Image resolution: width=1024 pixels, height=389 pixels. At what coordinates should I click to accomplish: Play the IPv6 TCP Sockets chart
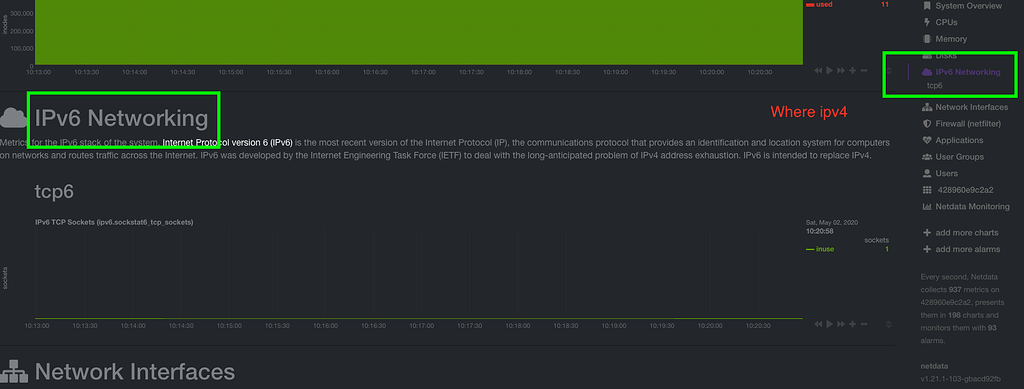(830, 324)
